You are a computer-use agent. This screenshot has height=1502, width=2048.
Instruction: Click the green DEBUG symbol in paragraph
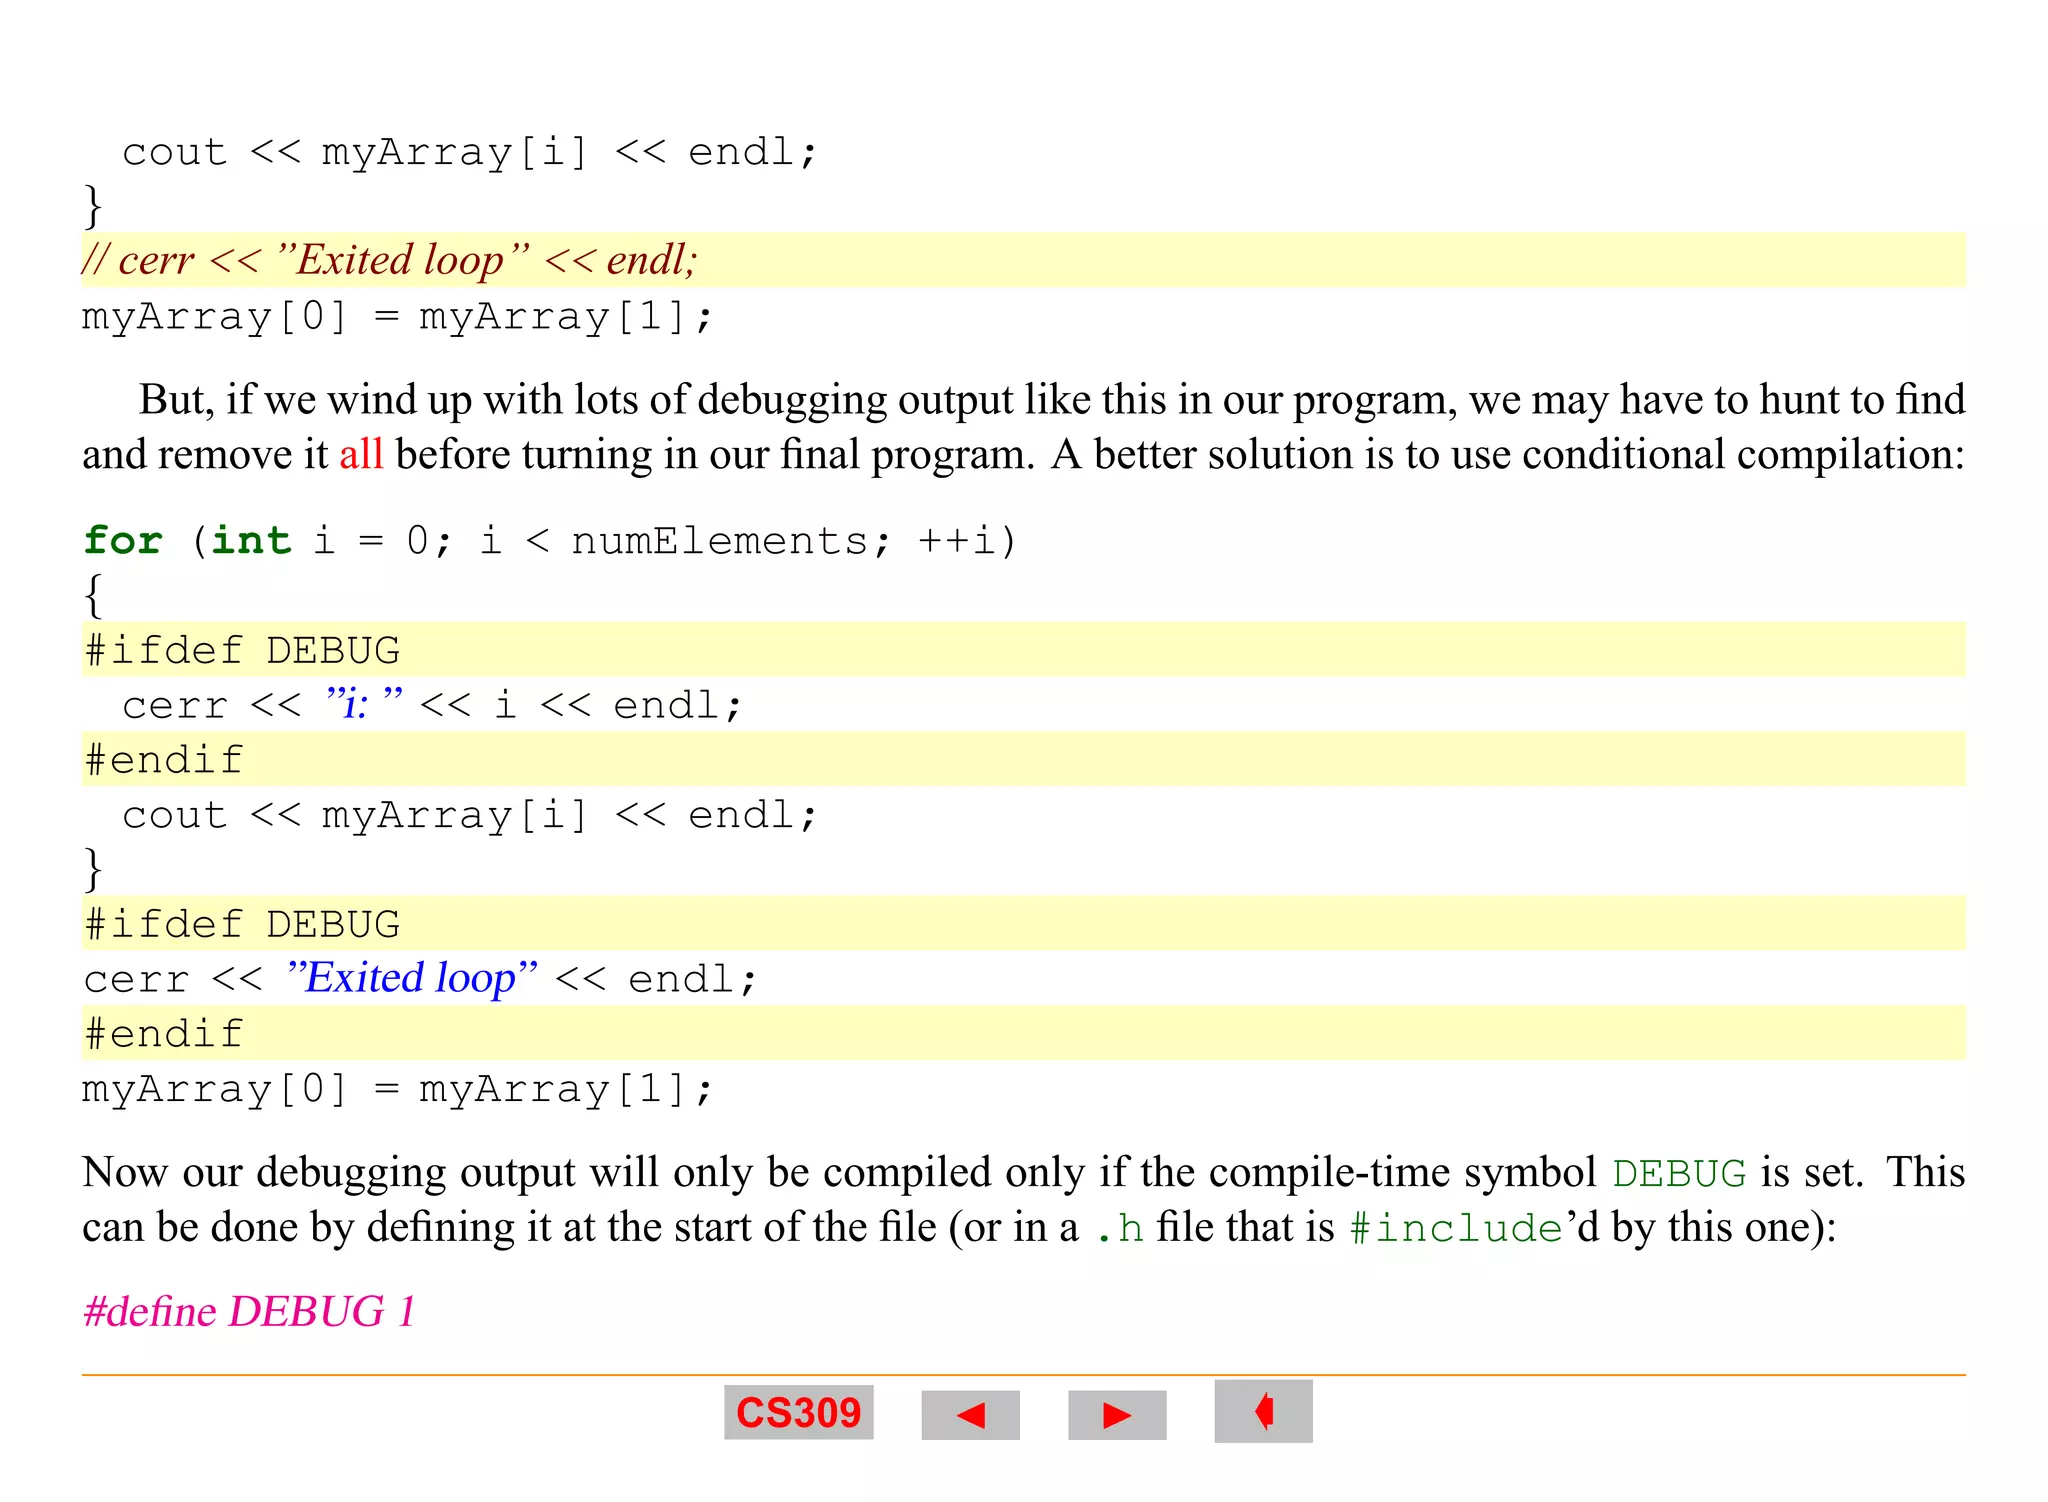click(x=1679, y=1173)
